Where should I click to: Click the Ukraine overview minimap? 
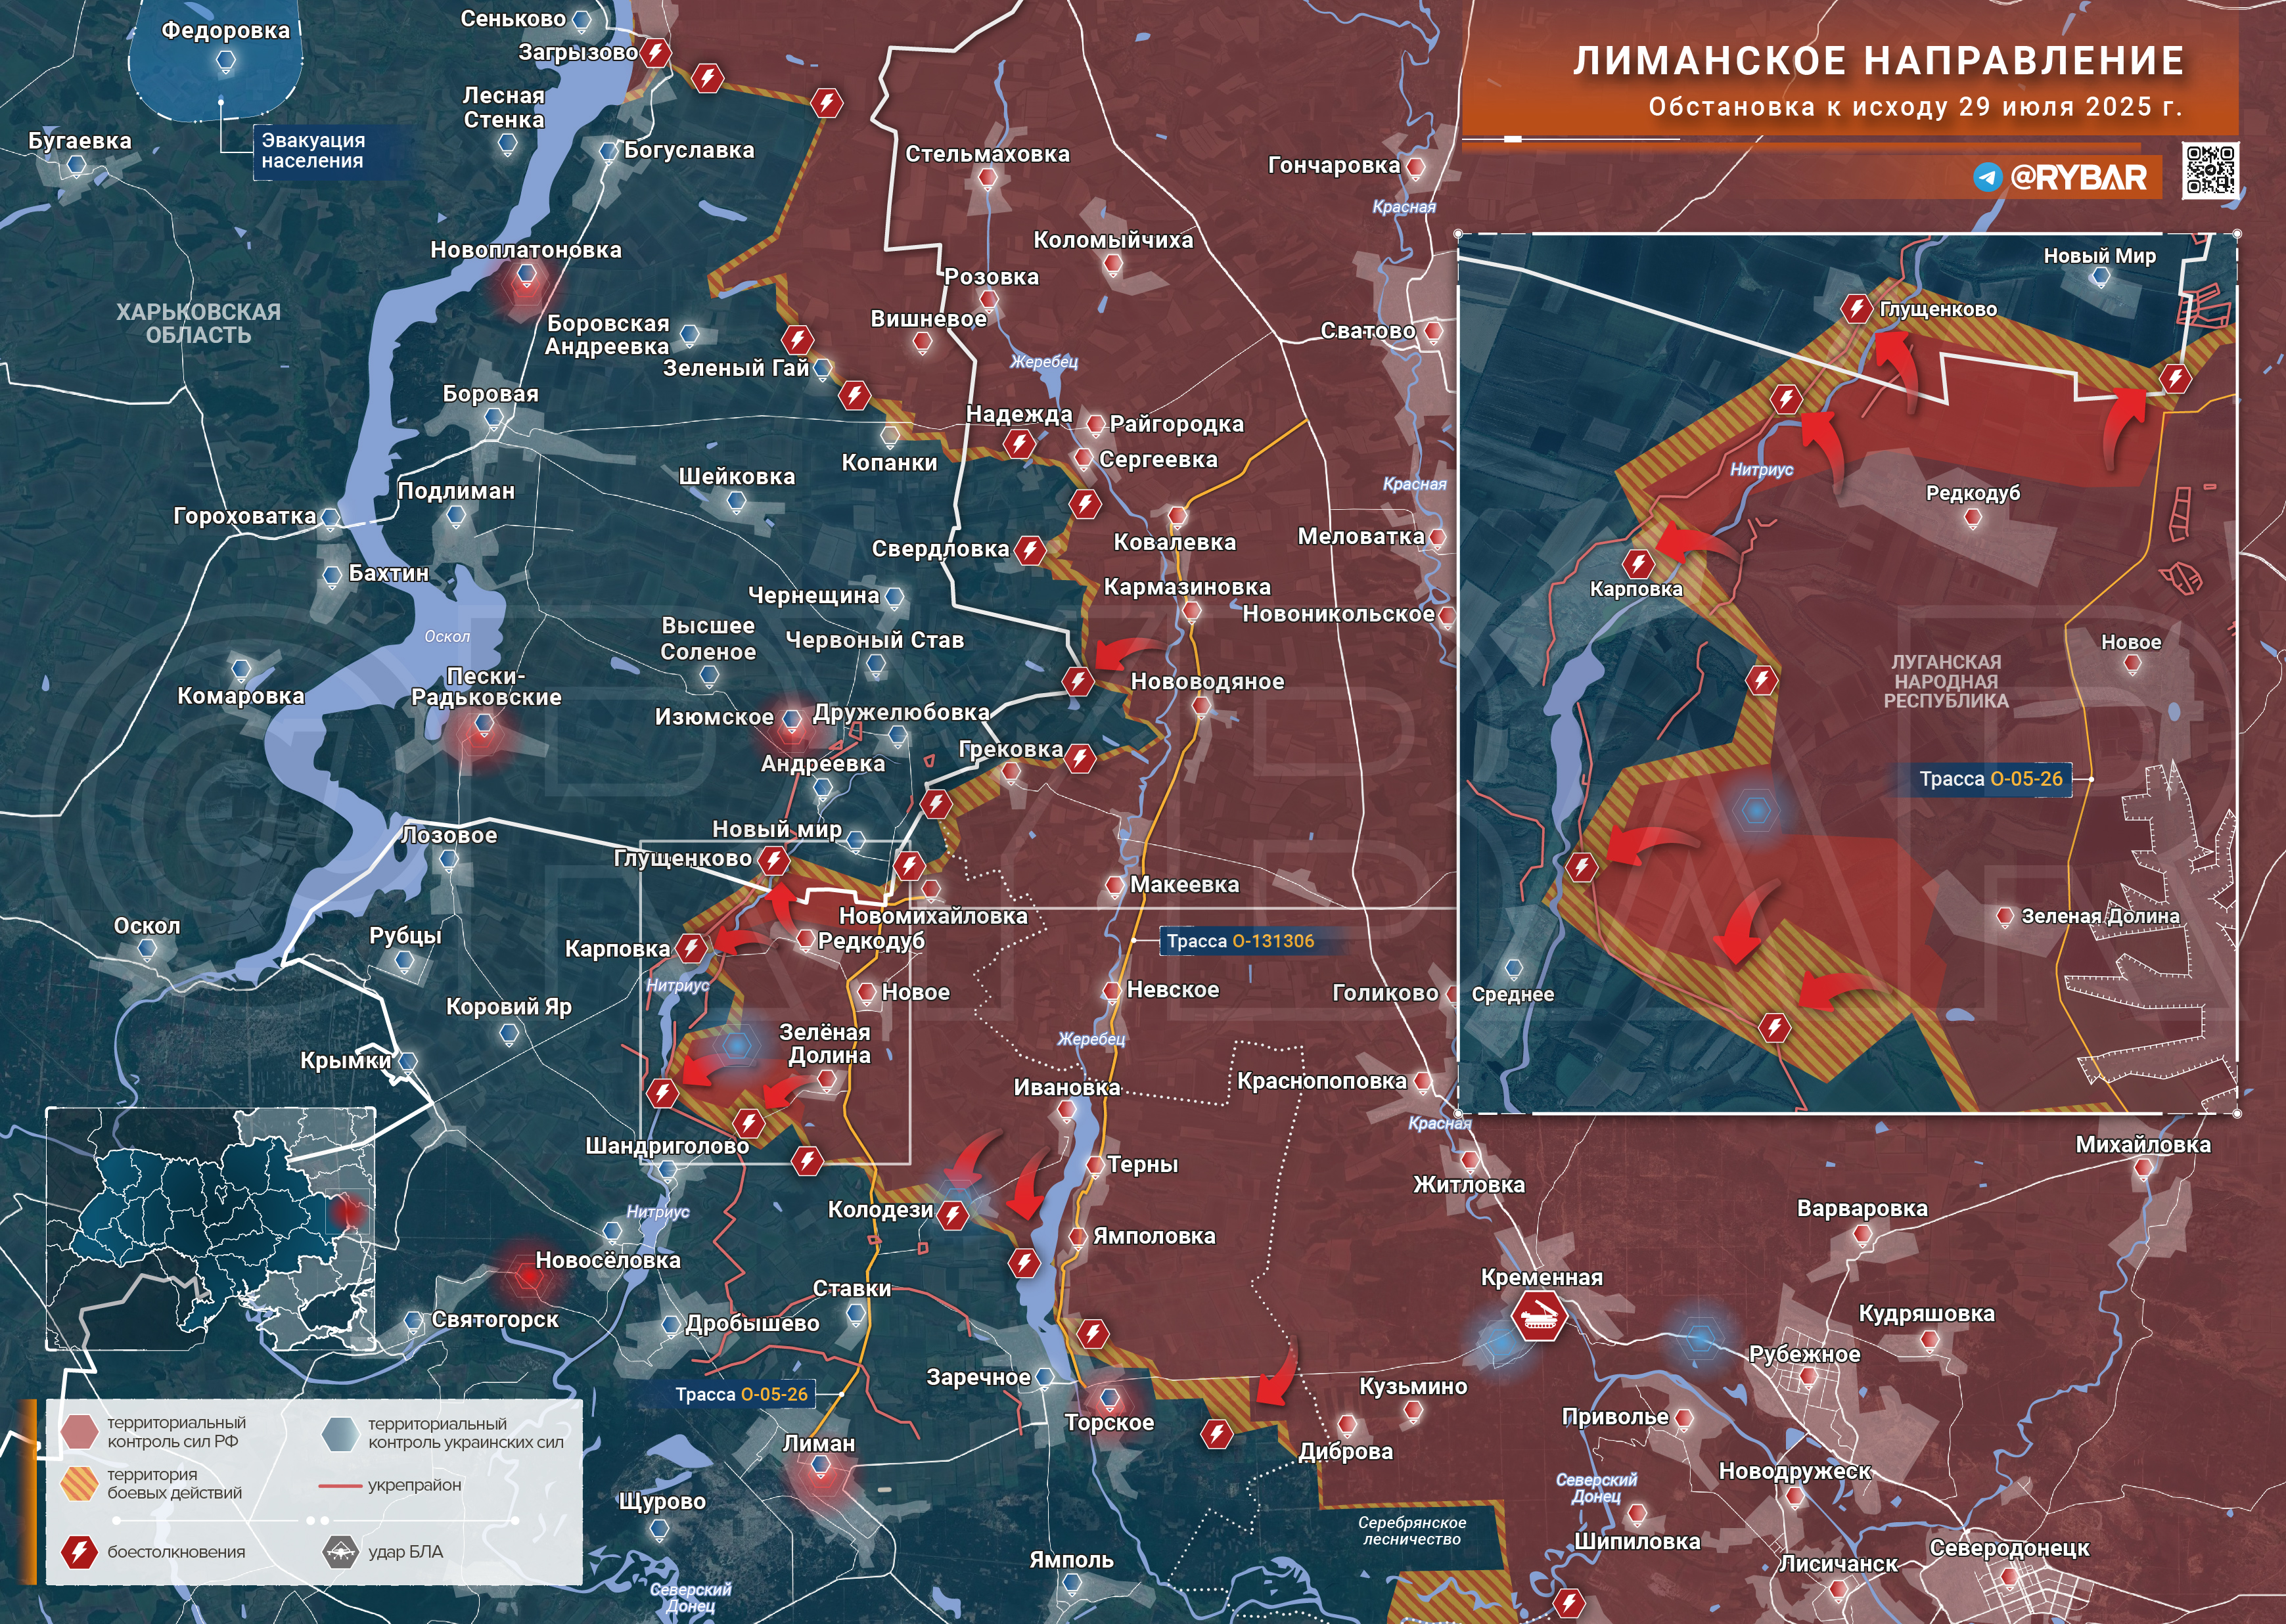point(210,1229)
